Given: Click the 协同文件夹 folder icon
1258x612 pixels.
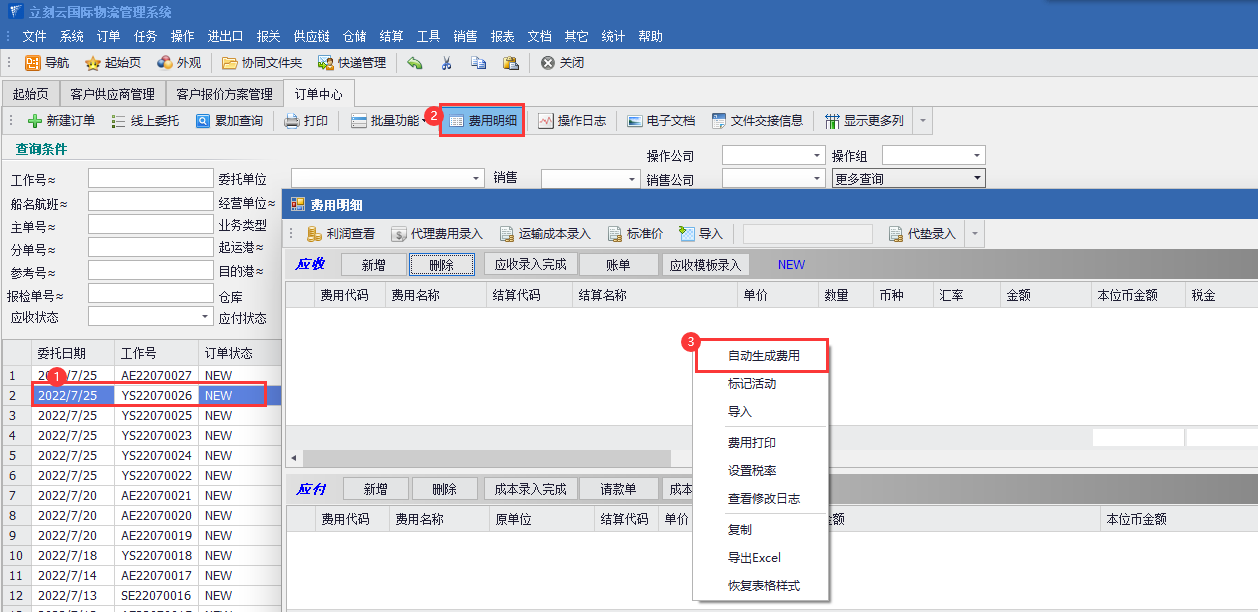Looking at the screenshot, I should [230, 63].
